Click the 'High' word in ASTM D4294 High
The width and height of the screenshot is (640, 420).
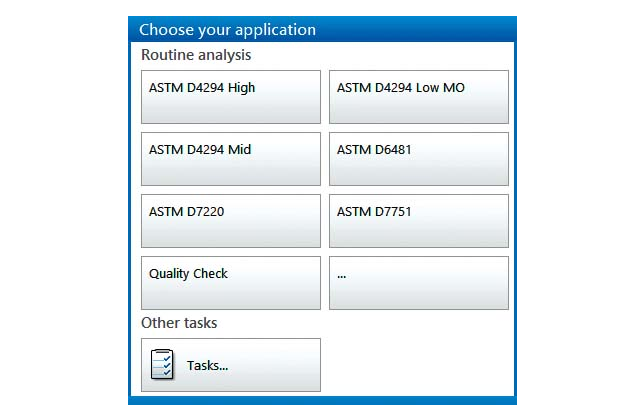(x=241, y=88)
